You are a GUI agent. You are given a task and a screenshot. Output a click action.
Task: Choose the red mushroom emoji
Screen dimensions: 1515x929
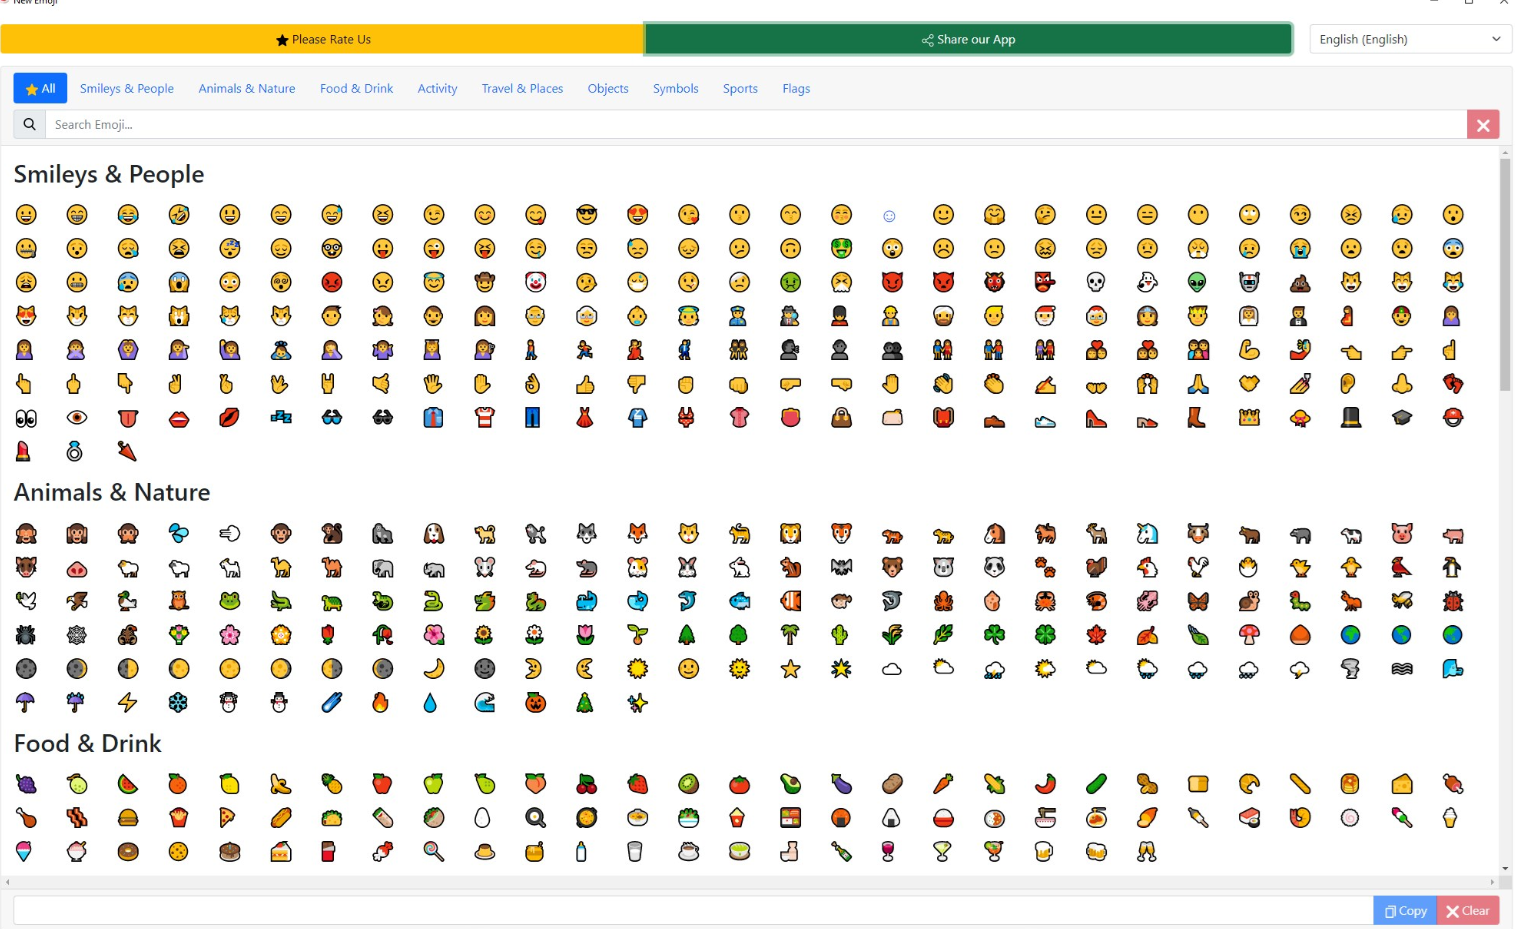pyautogui.click(x=1249, y=635)
